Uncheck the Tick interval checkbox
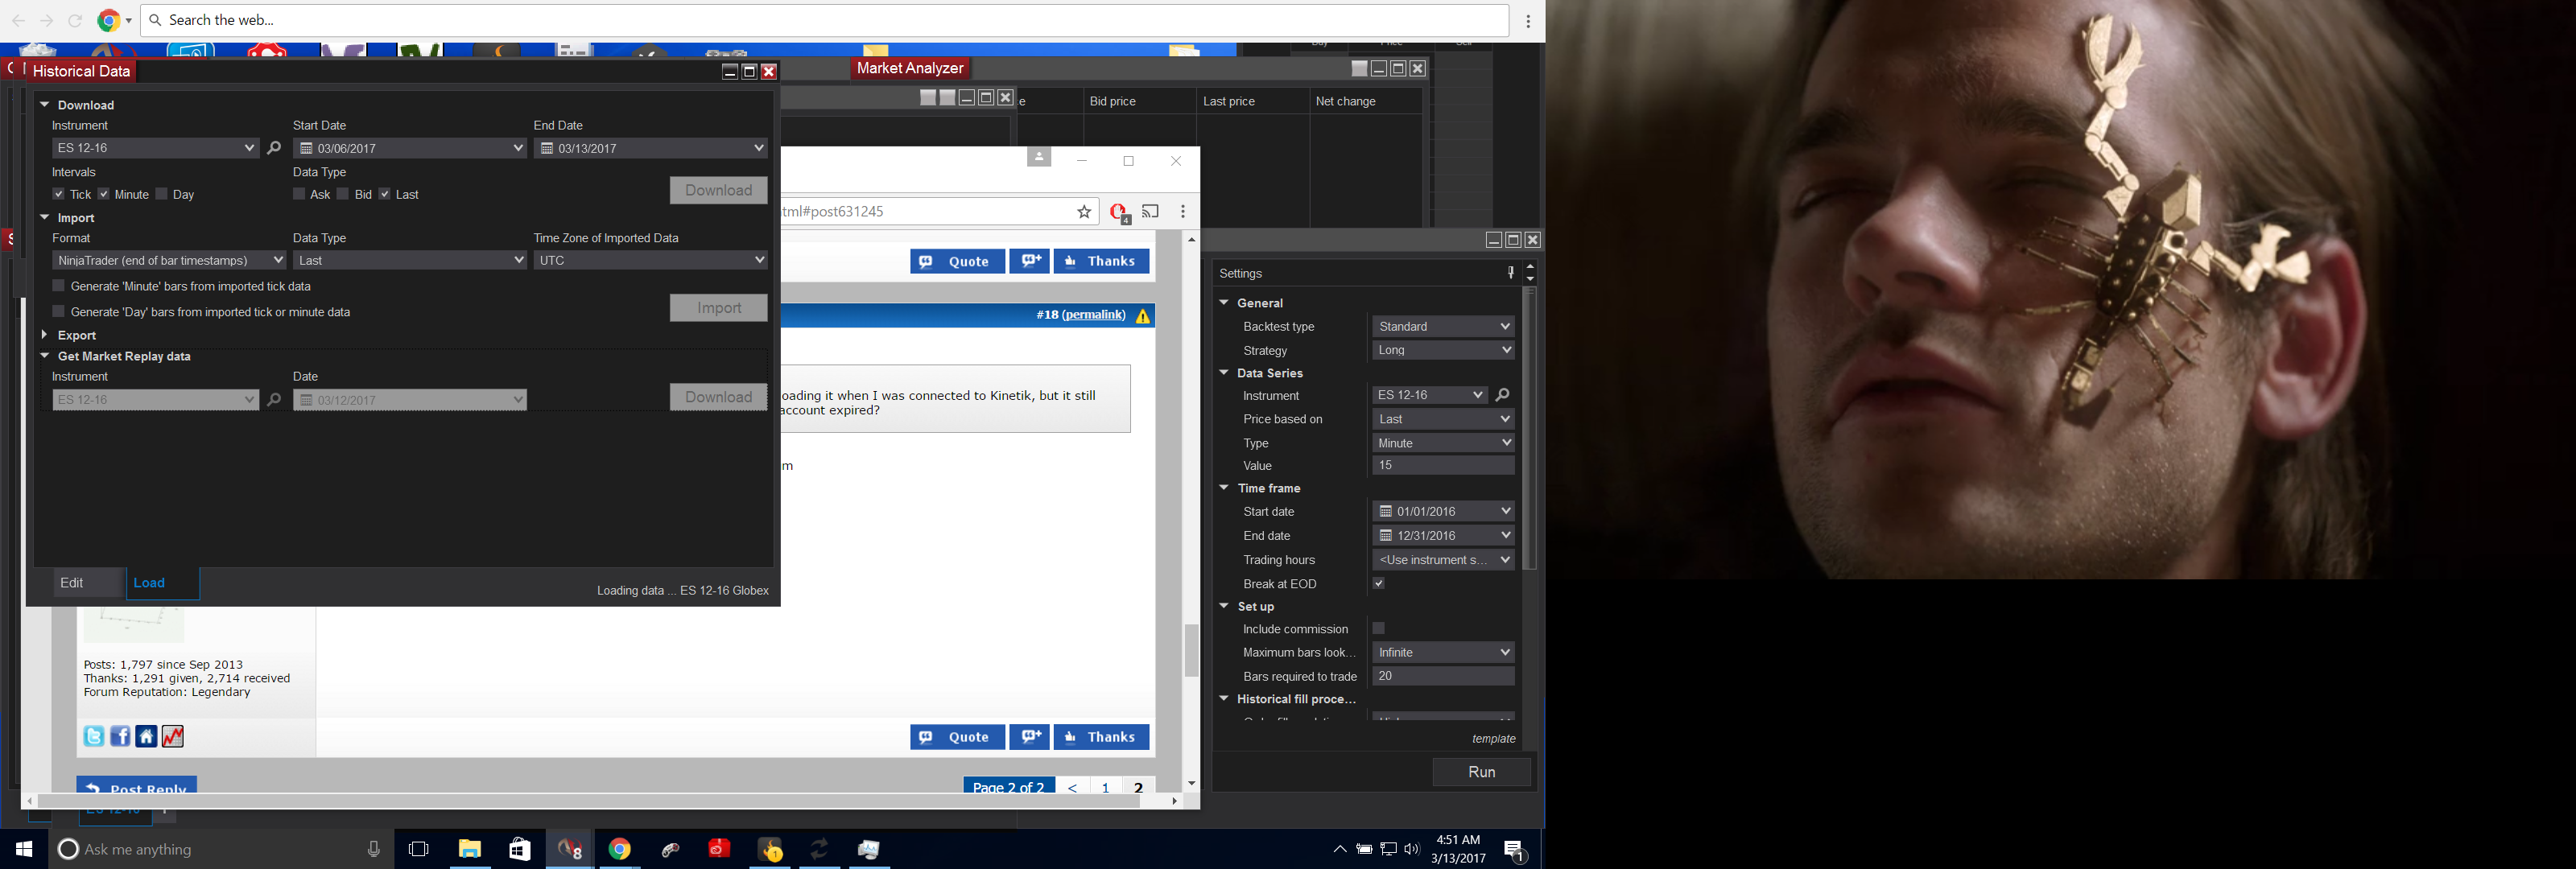The height and width of the screenshot is (869, 2576). 58,194
